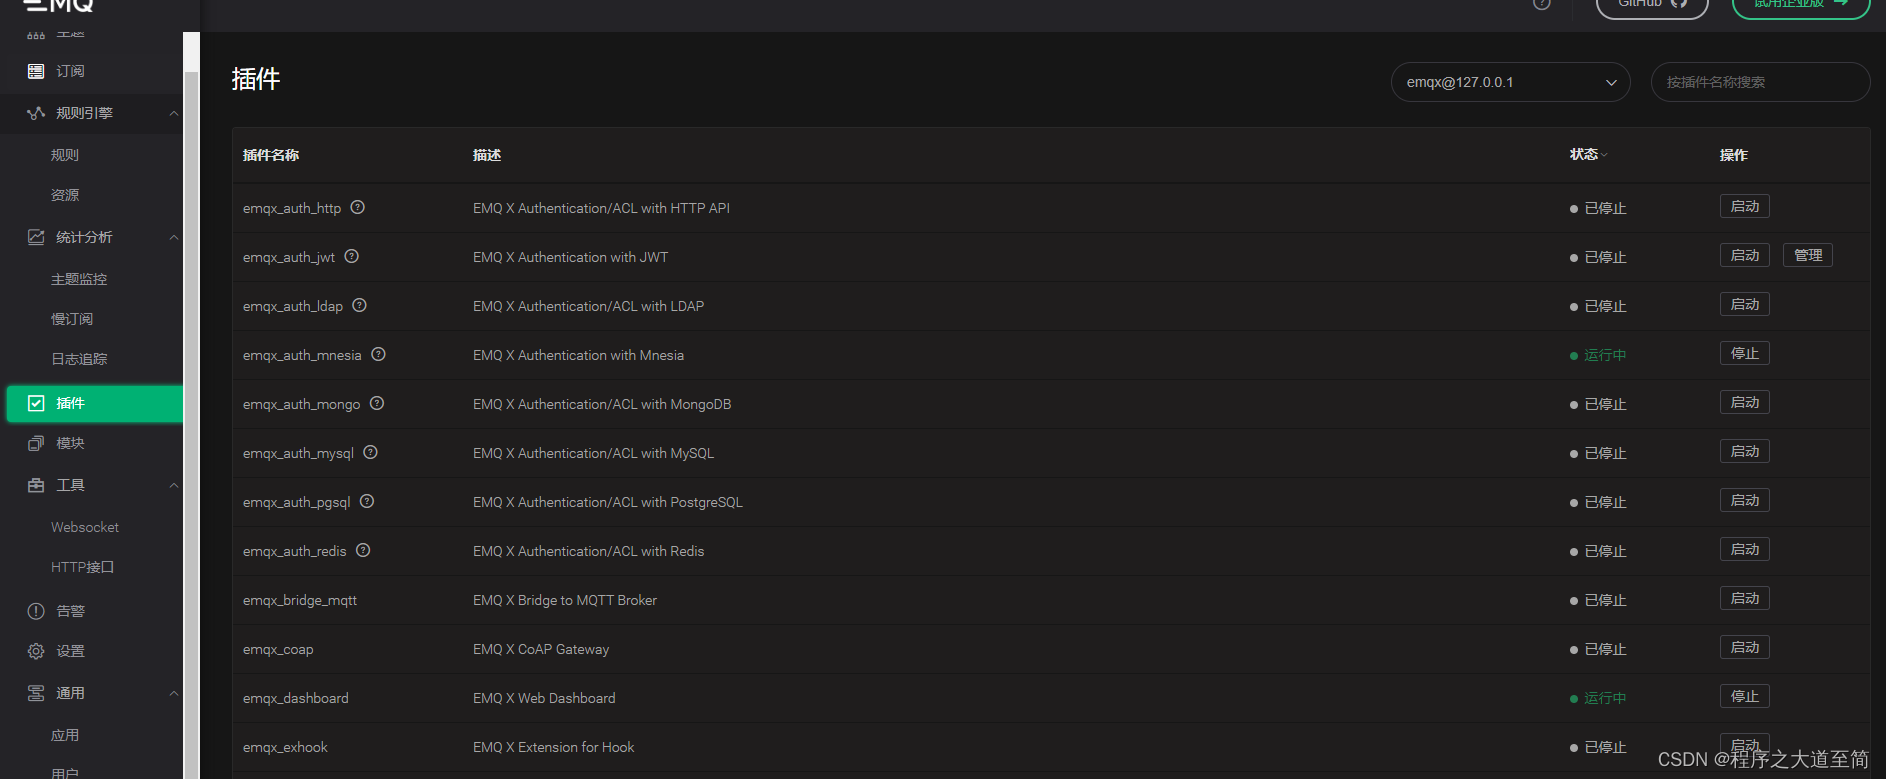The image size is (1886, 779).
Task: Click the 规则引擎 sidebar icon
Action: (x=36, y=113)
